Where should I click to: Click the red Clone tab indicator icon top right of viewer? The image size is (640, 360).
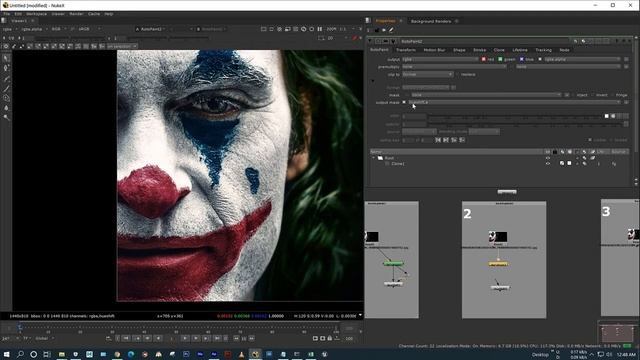coord(354,38)
